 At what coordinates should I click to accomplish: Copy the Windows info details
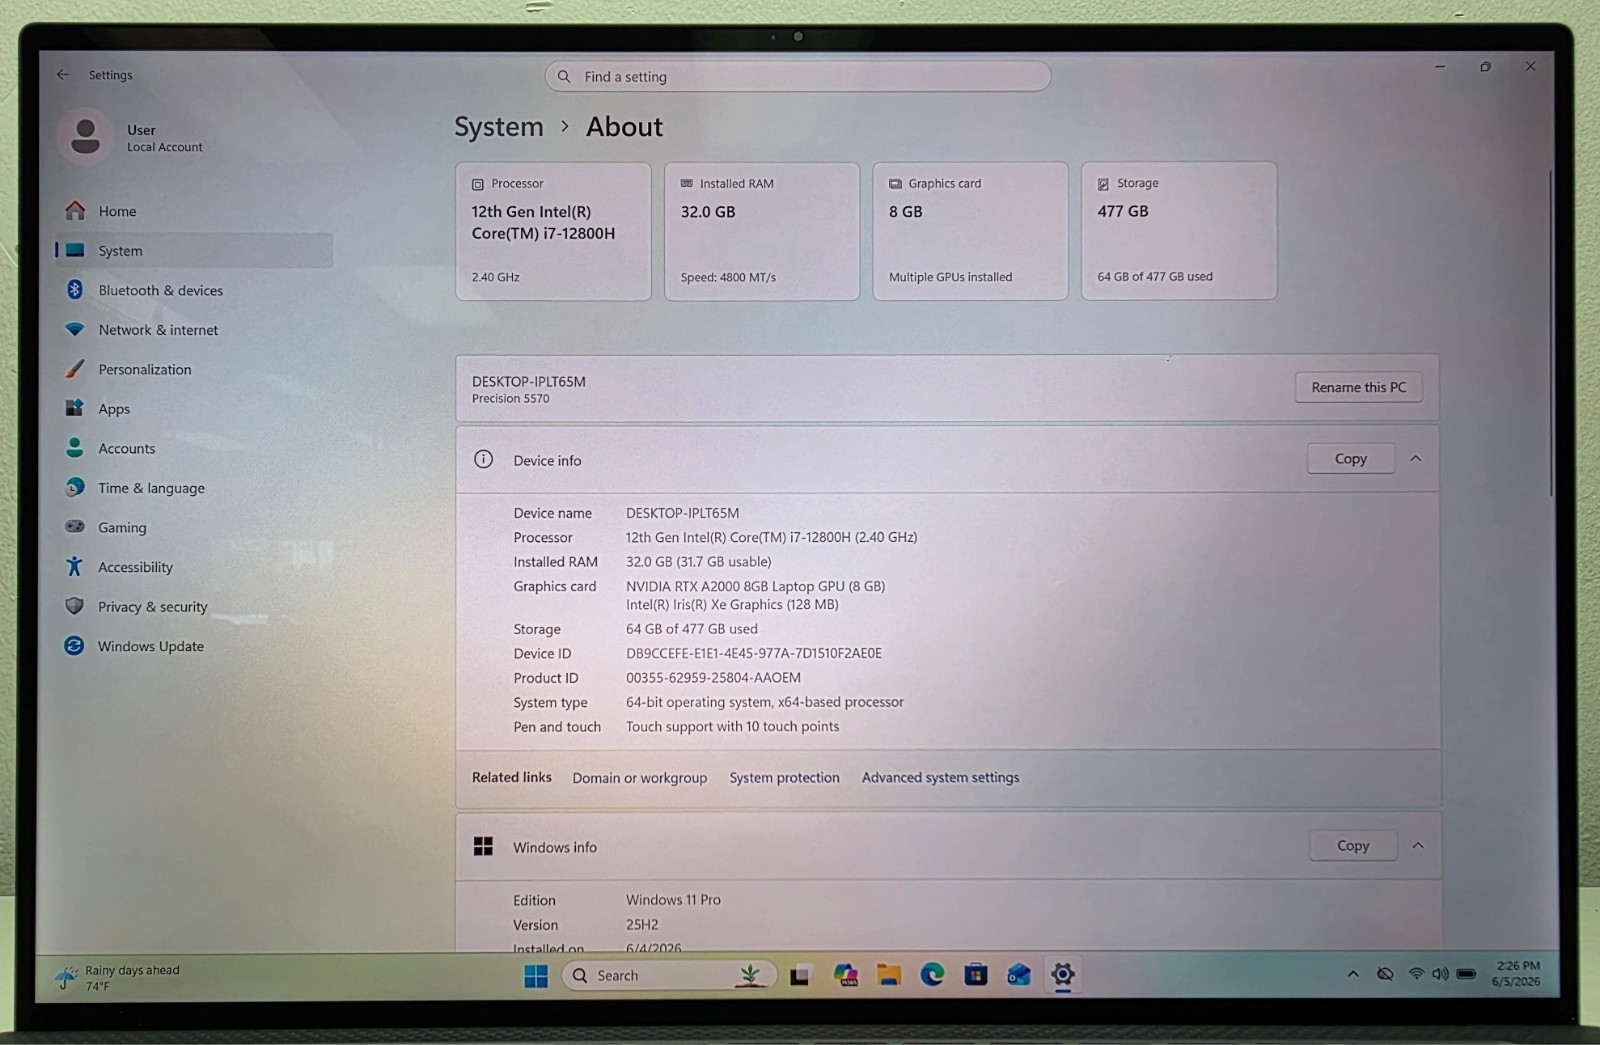1353,846
